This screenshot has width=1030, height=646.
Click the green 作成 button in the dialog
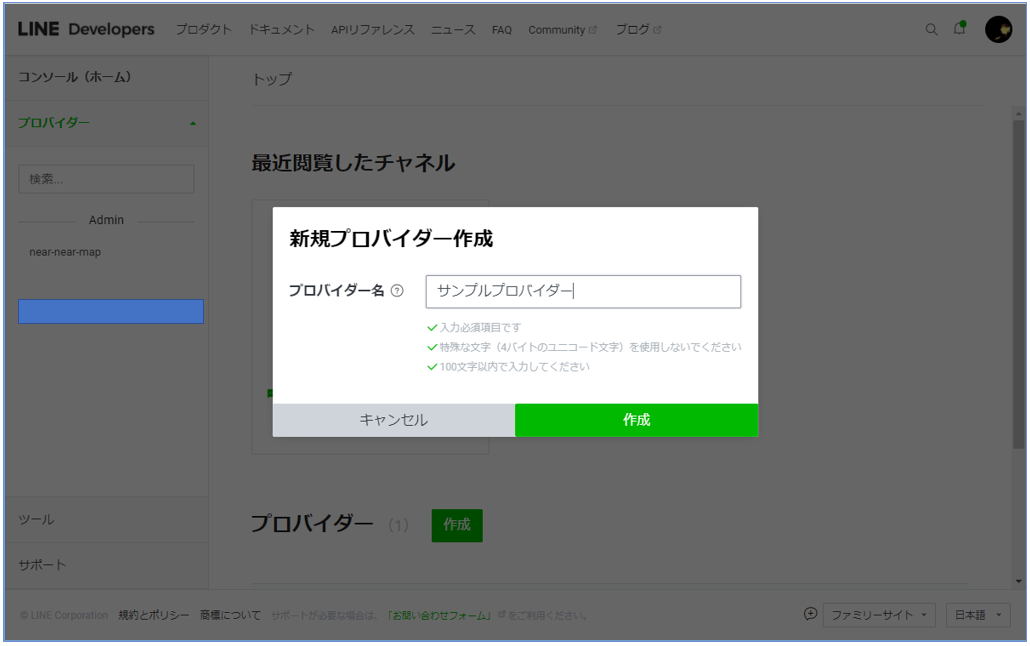[636, 420]
